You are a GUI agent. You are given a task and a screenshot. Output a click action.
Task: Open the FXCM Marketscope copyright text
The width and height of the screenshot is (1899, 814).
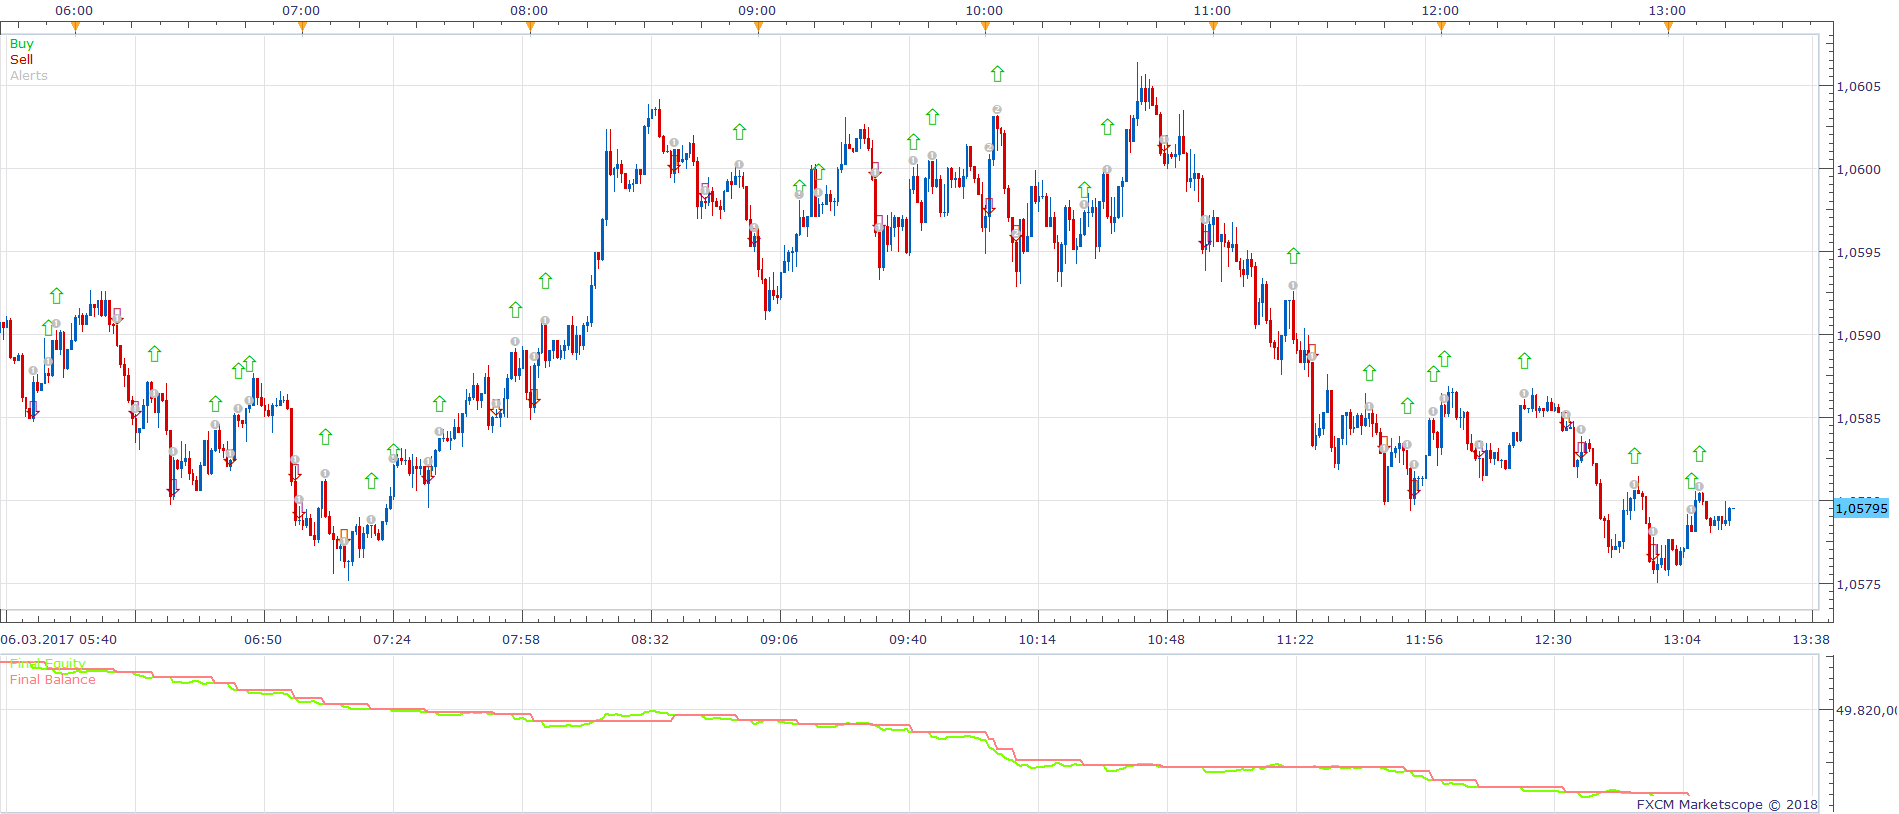point(1727,804)
